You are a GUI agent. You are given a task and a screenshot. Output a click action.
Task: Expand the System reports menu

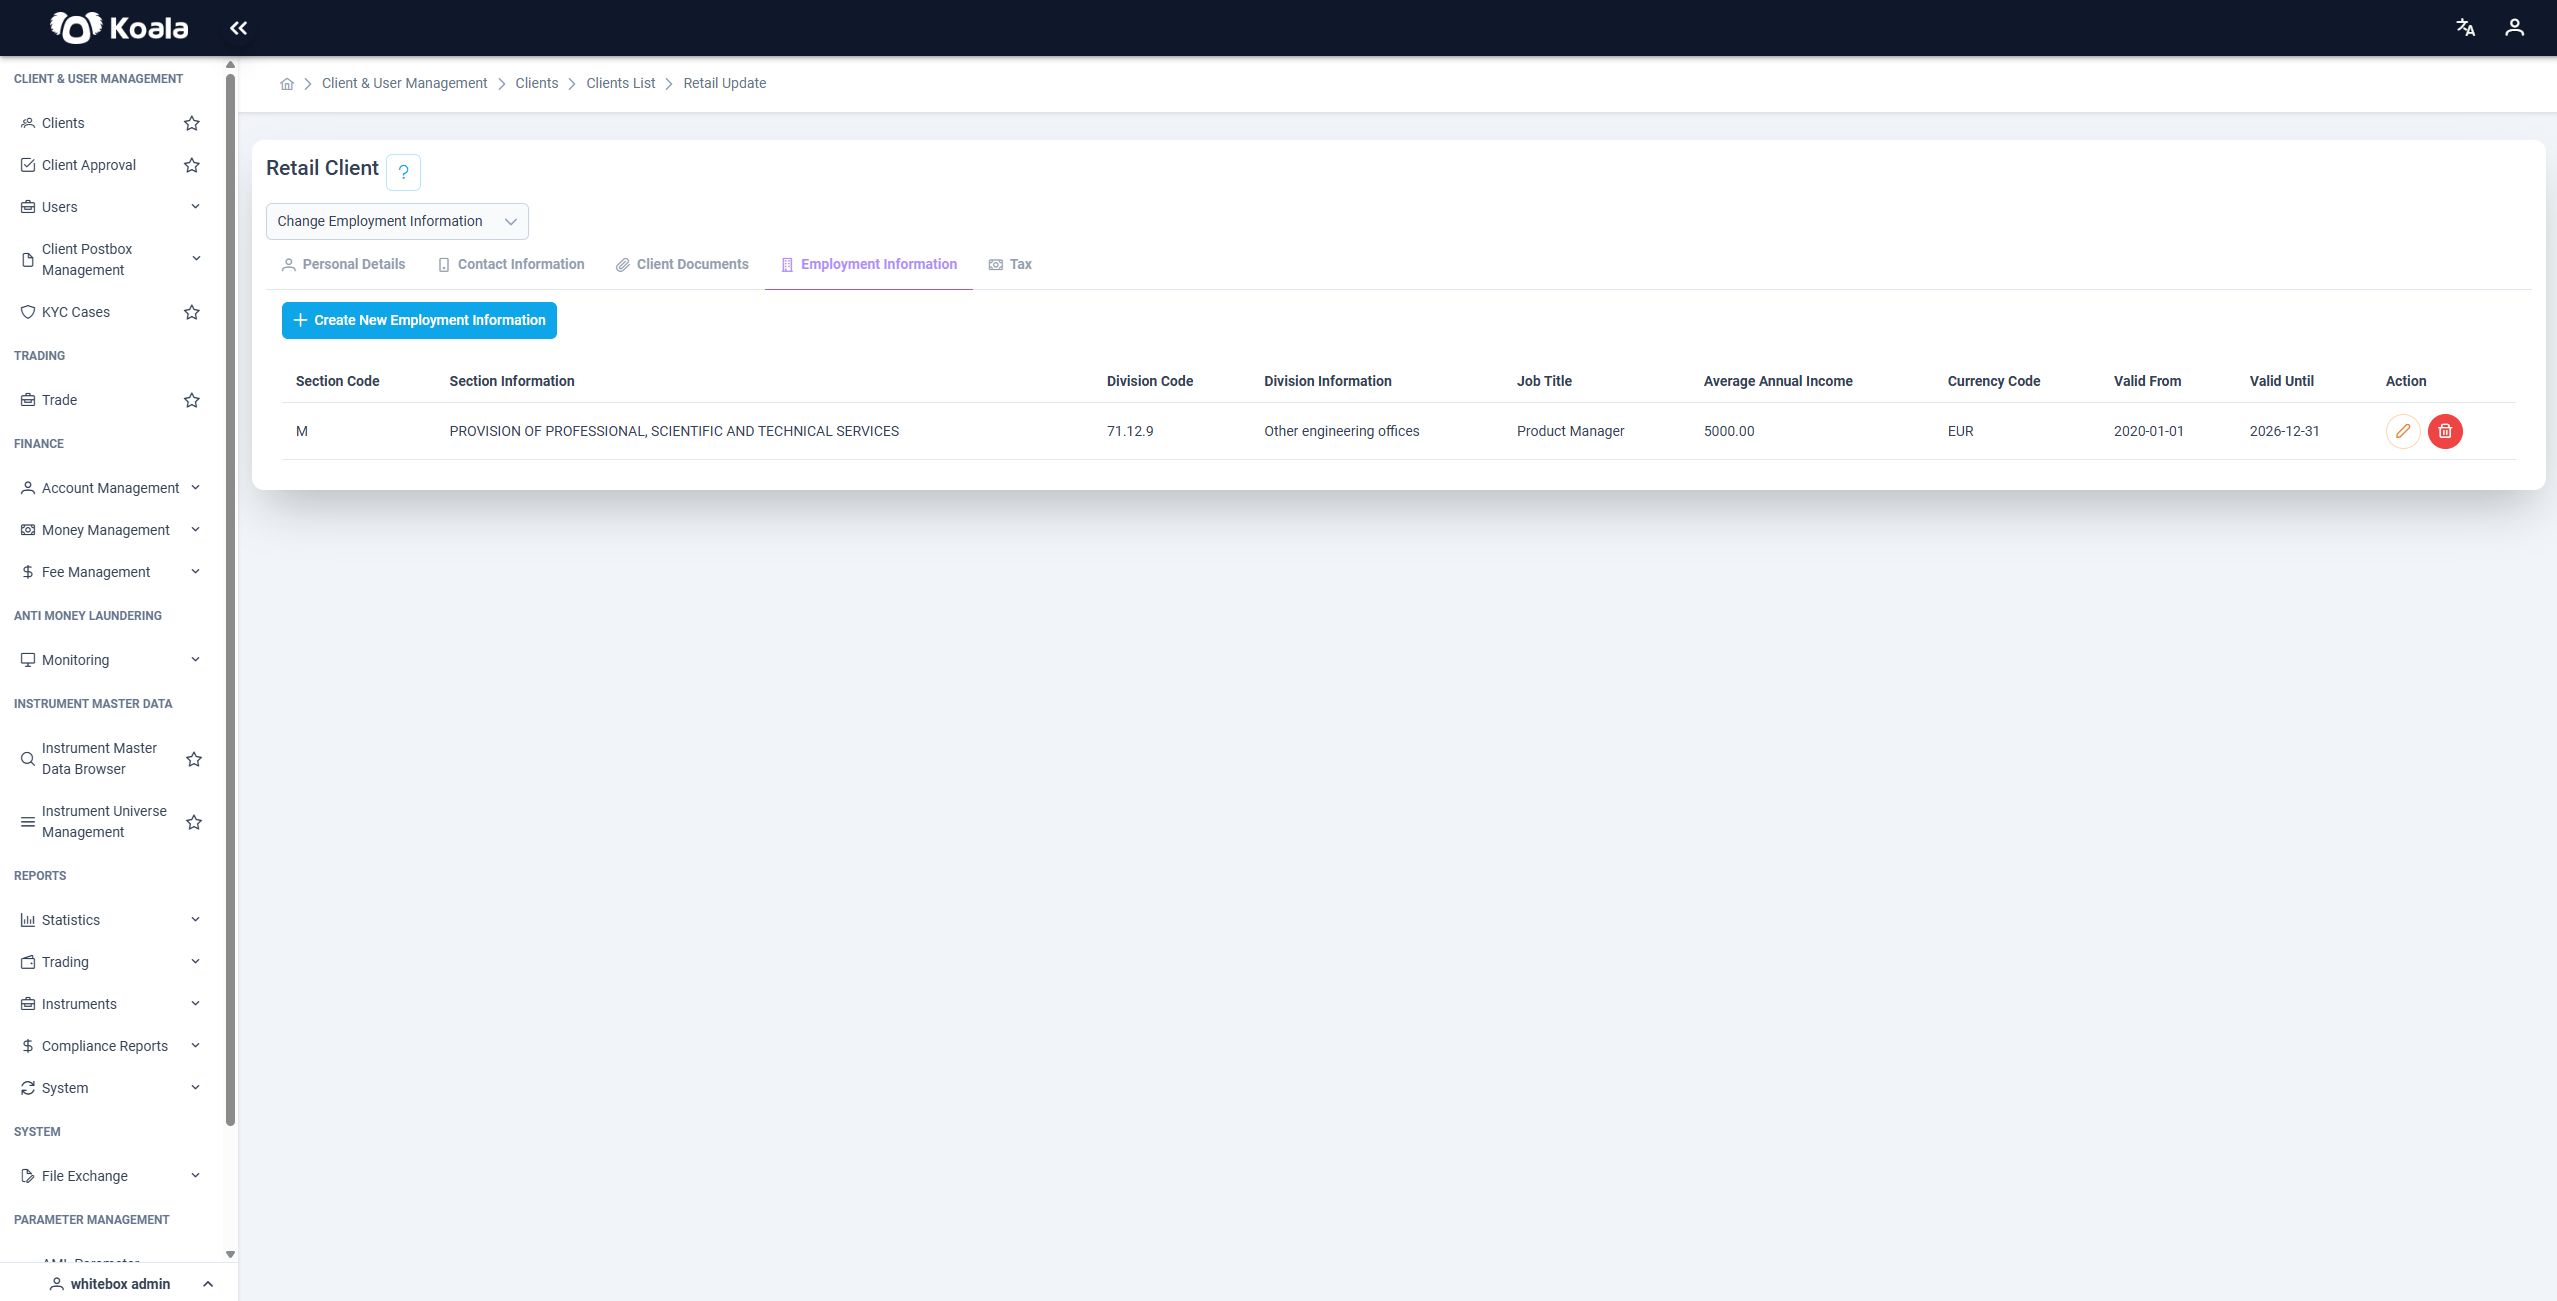pyautogui.click(x=110, y=1088)
